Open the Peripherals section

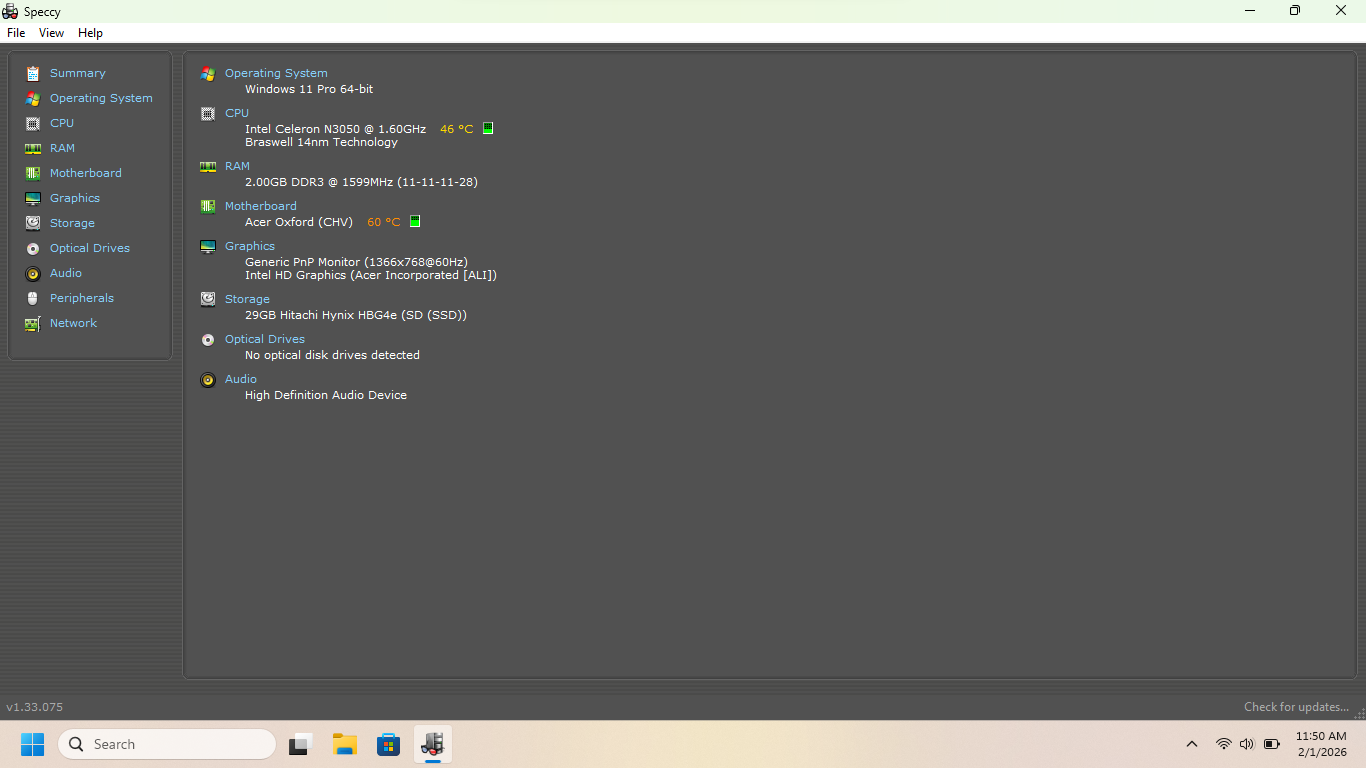tap(82, 298)
